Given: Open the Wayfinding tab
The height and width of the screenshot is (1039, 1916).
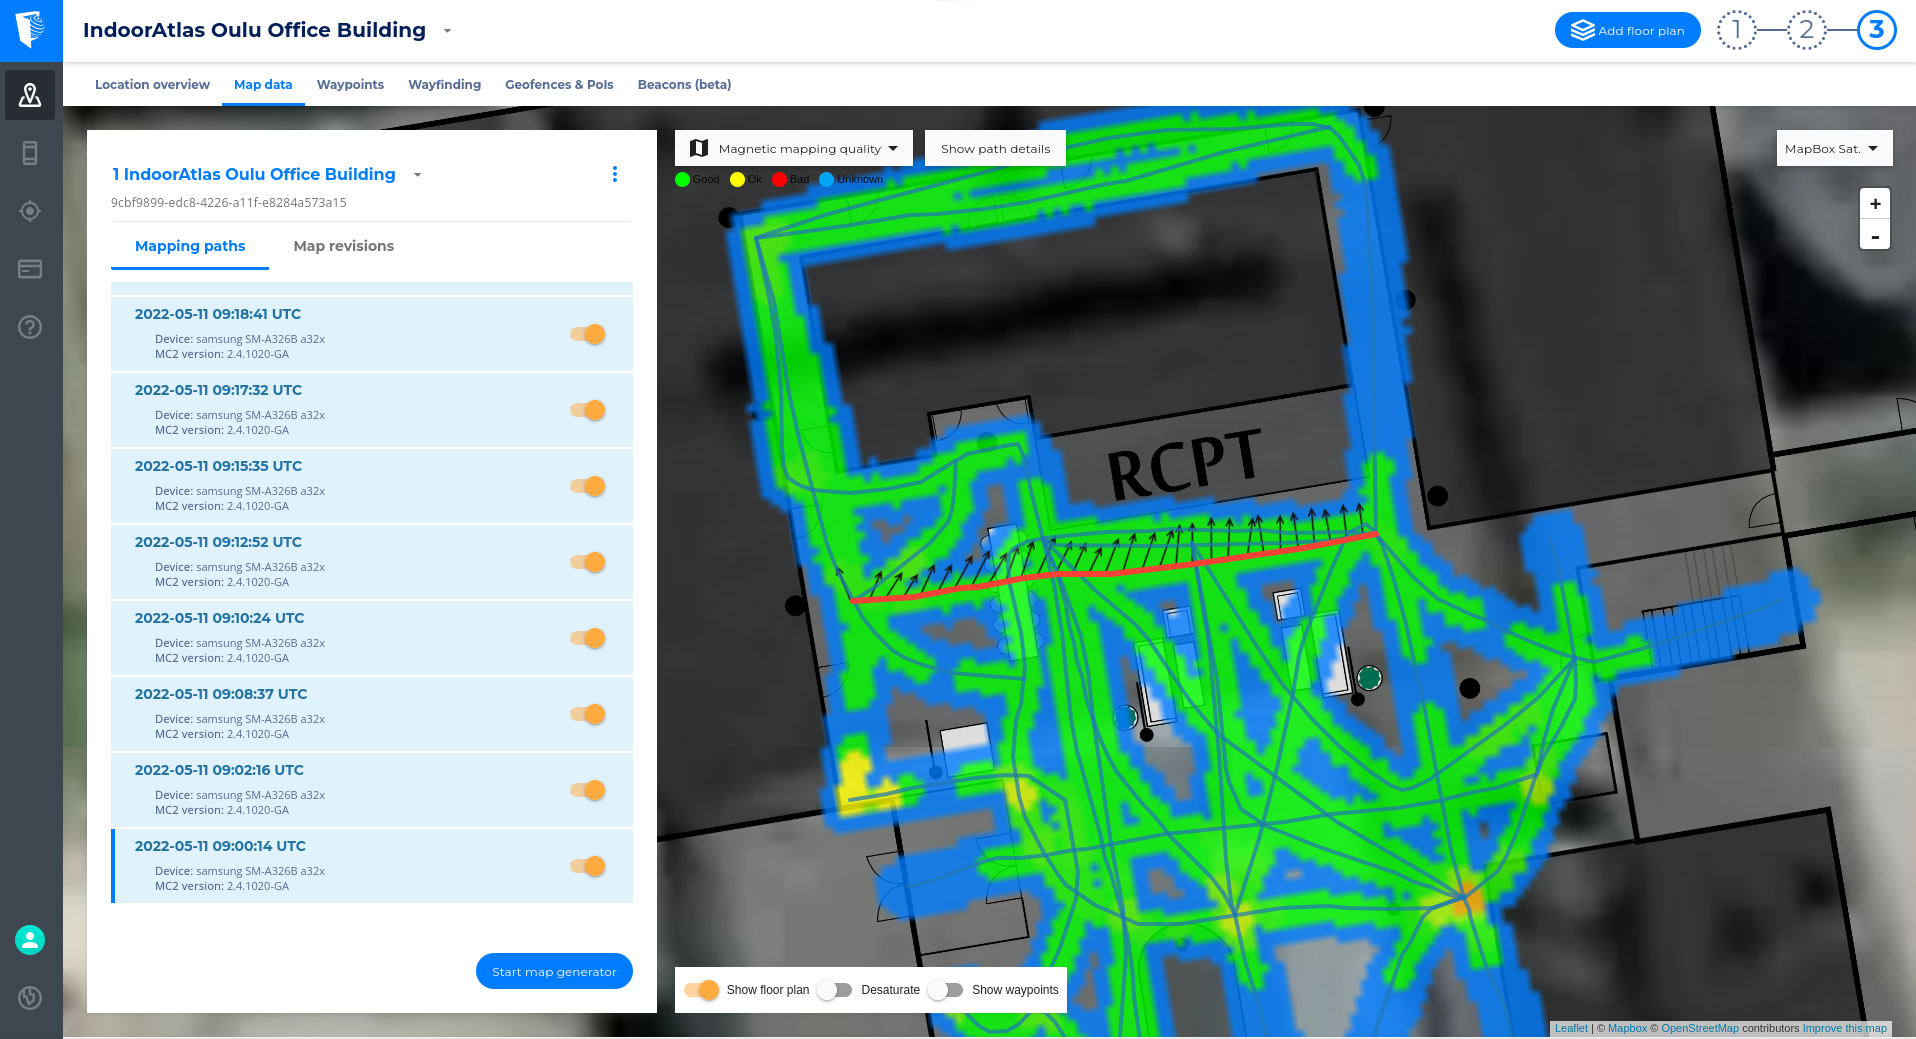Looking at the screenshot, I should (x=444, y=85).
